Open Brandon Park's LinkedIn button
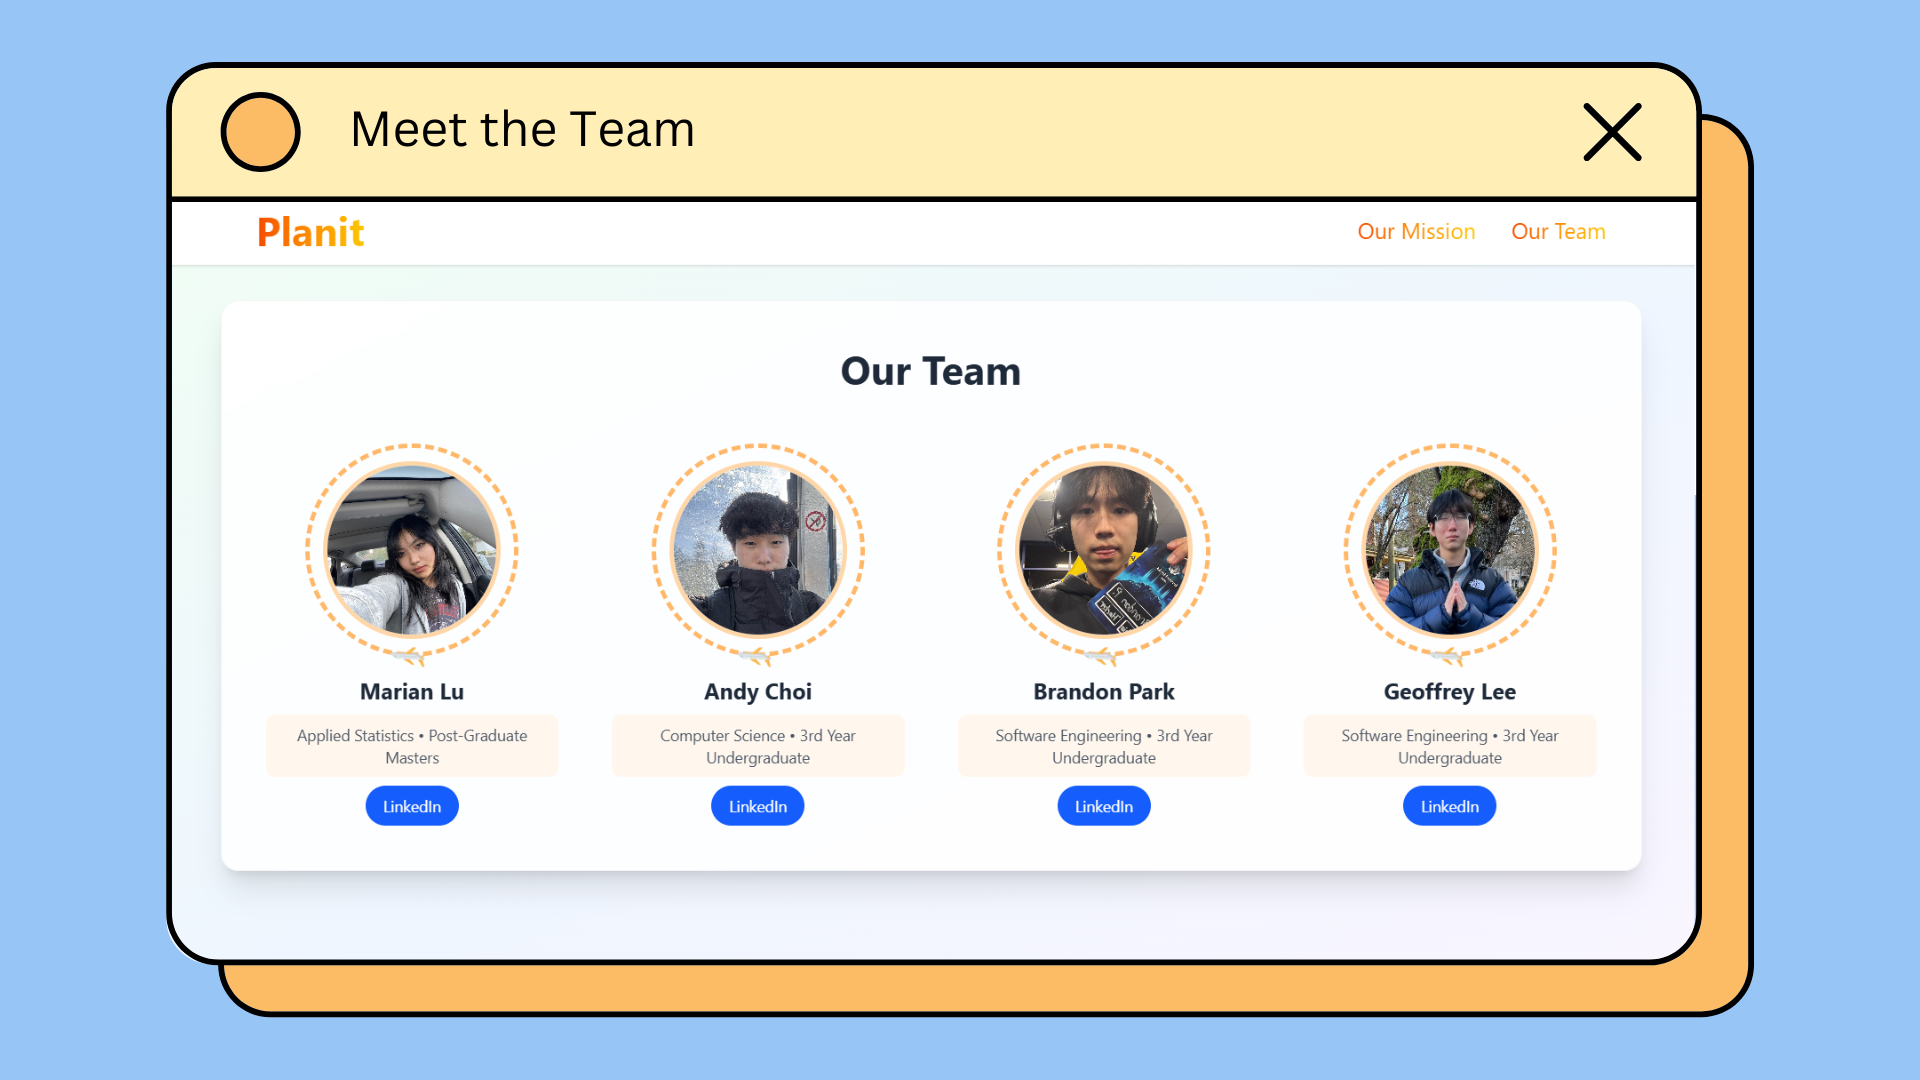Image resolution: width=1920 pixels, height=1080 pixels. tap(1104, 806)
